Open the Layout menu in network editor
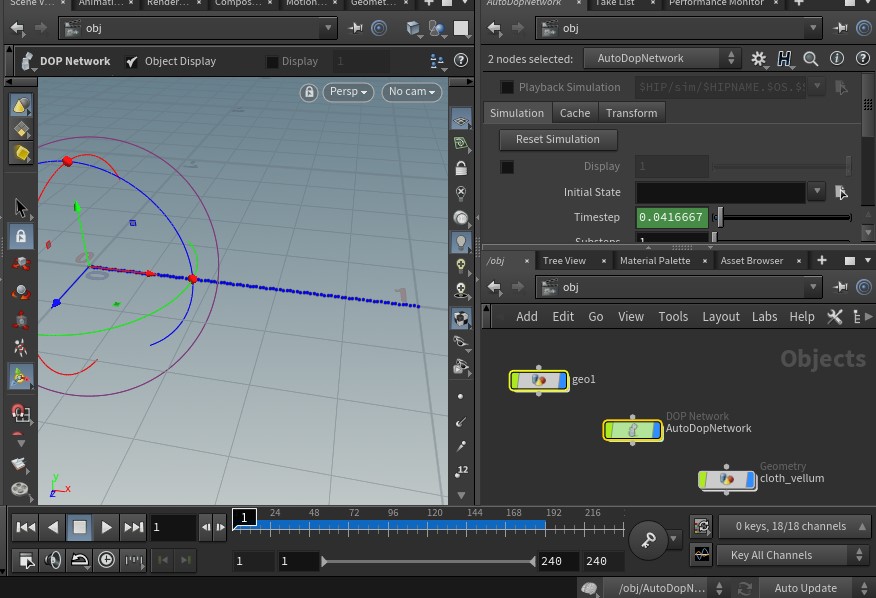 pyautogui.click(x=721, y=317)
